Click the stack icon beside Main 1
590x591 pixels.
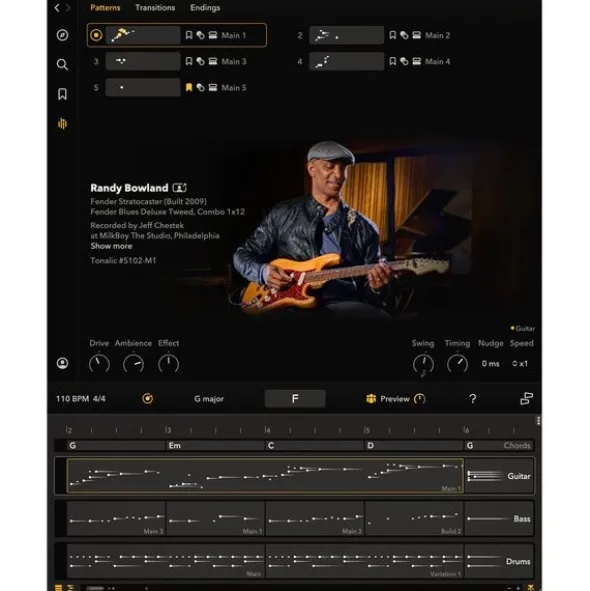[x=213, y=35]
